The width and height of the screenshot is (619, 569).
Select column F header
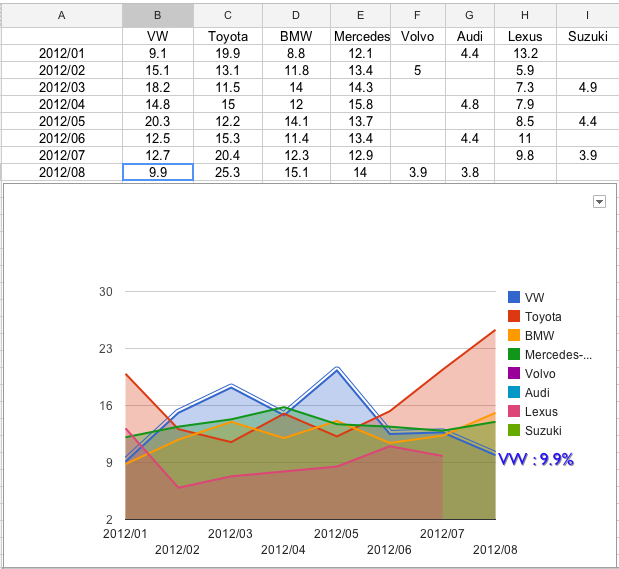418,15
